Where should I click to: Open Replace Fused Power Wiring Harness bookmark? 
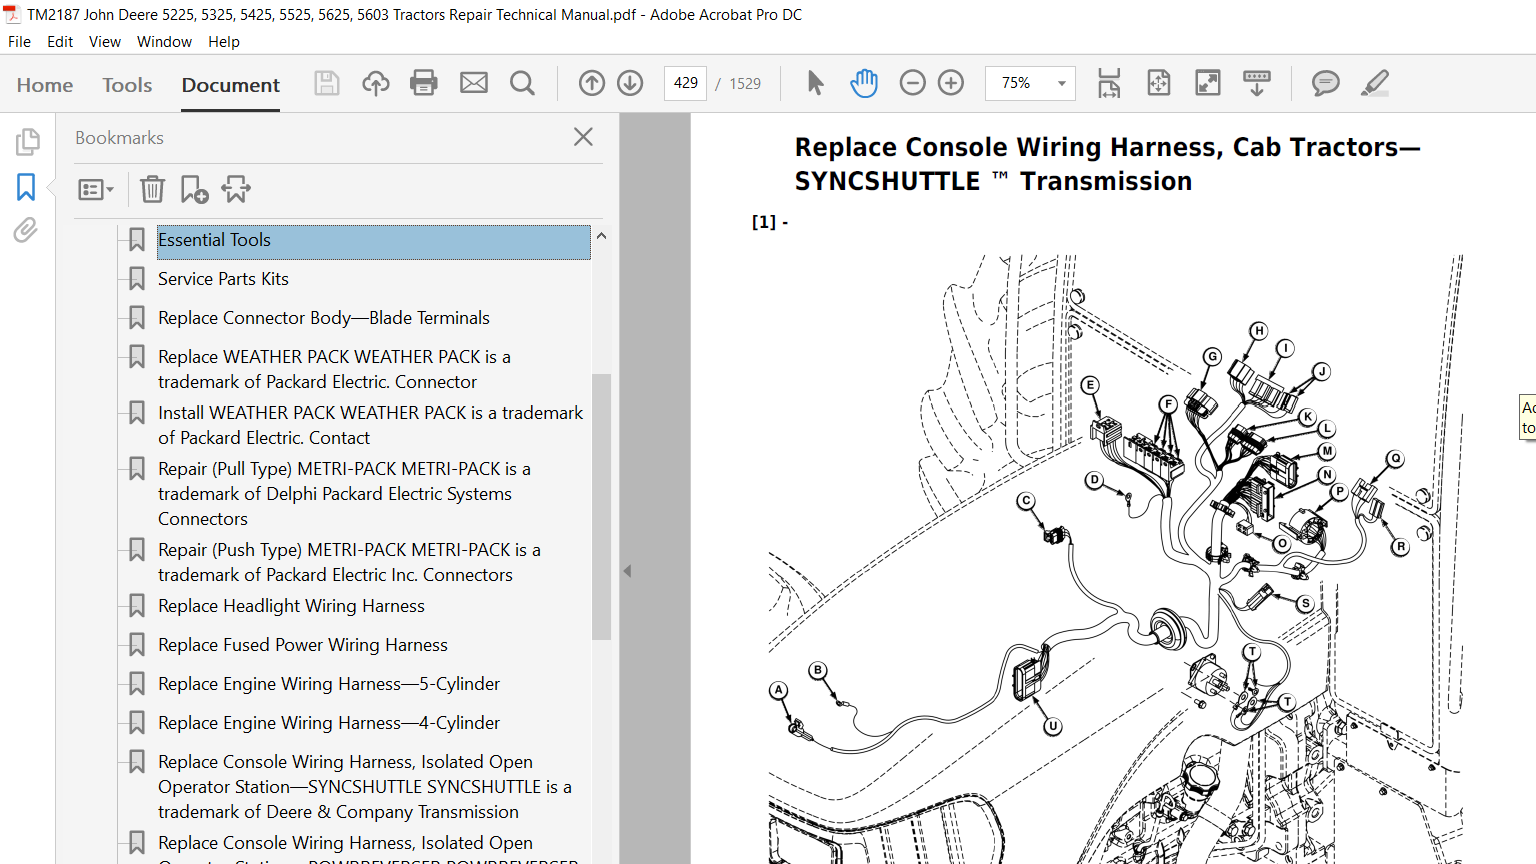[x=303, y=645]
